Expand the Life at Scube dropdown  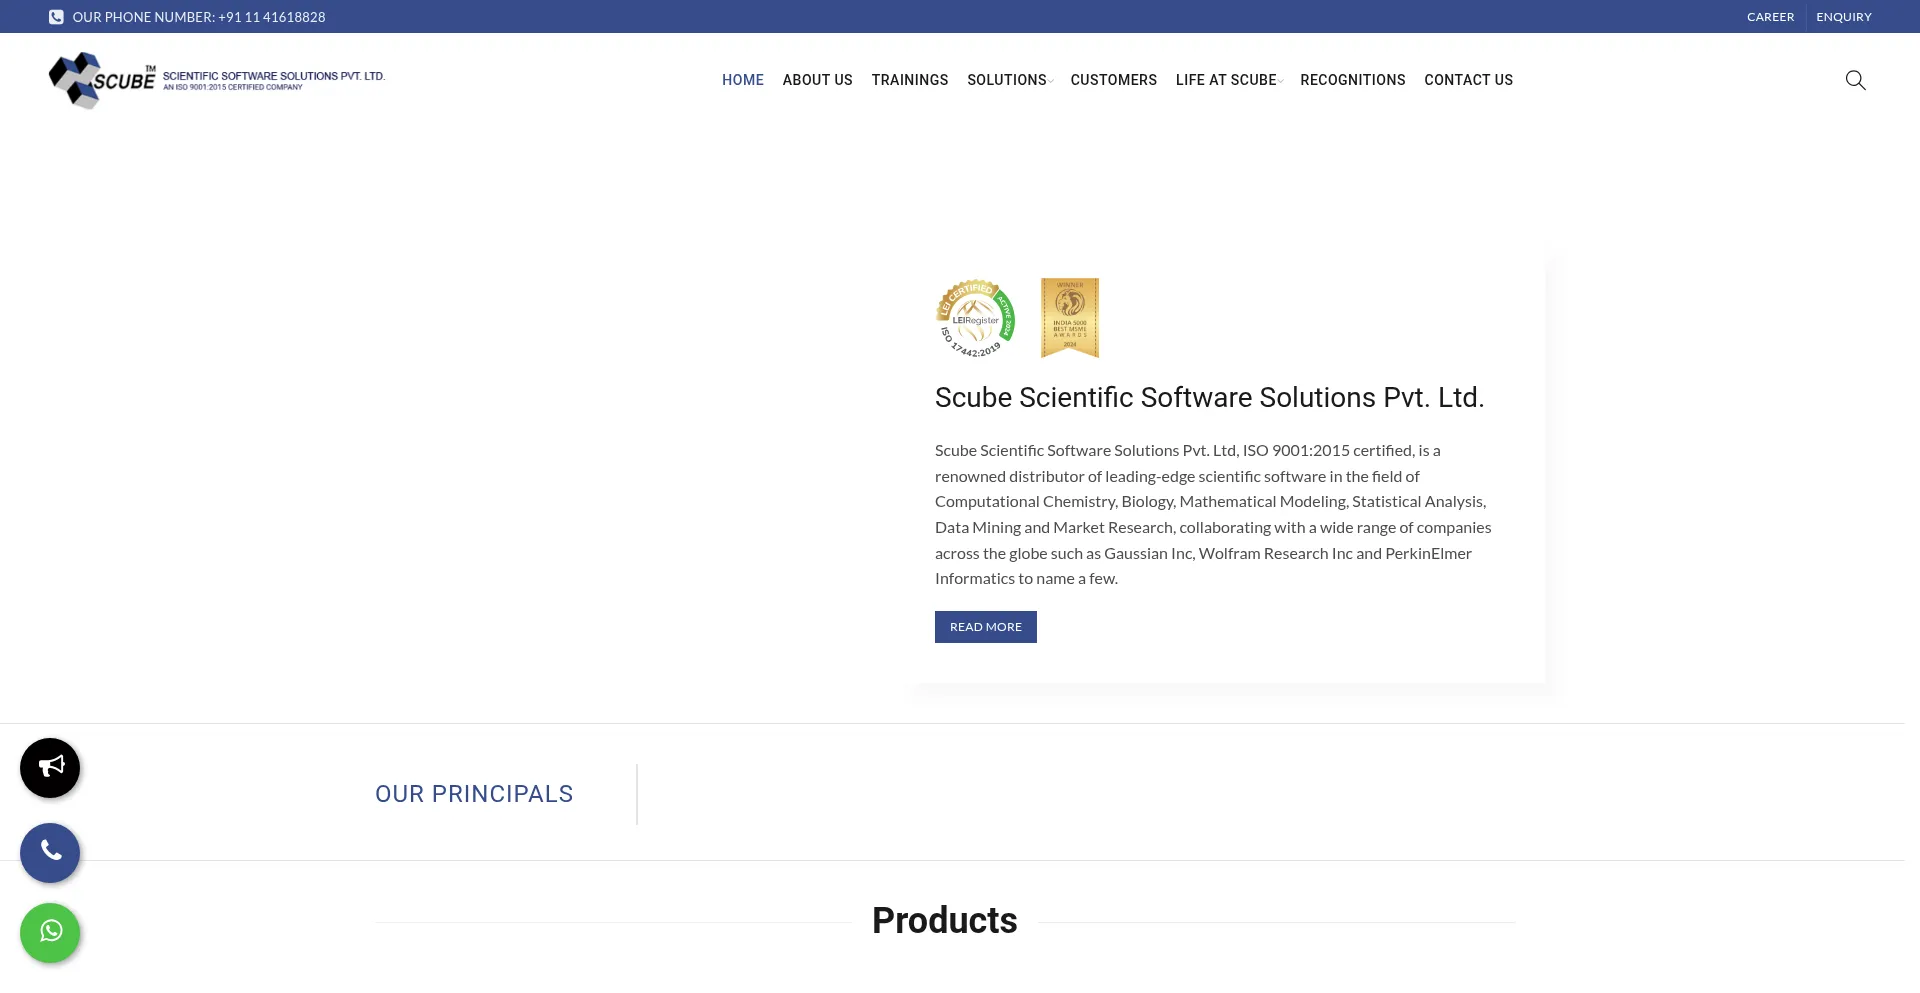tap(1229, 80)
